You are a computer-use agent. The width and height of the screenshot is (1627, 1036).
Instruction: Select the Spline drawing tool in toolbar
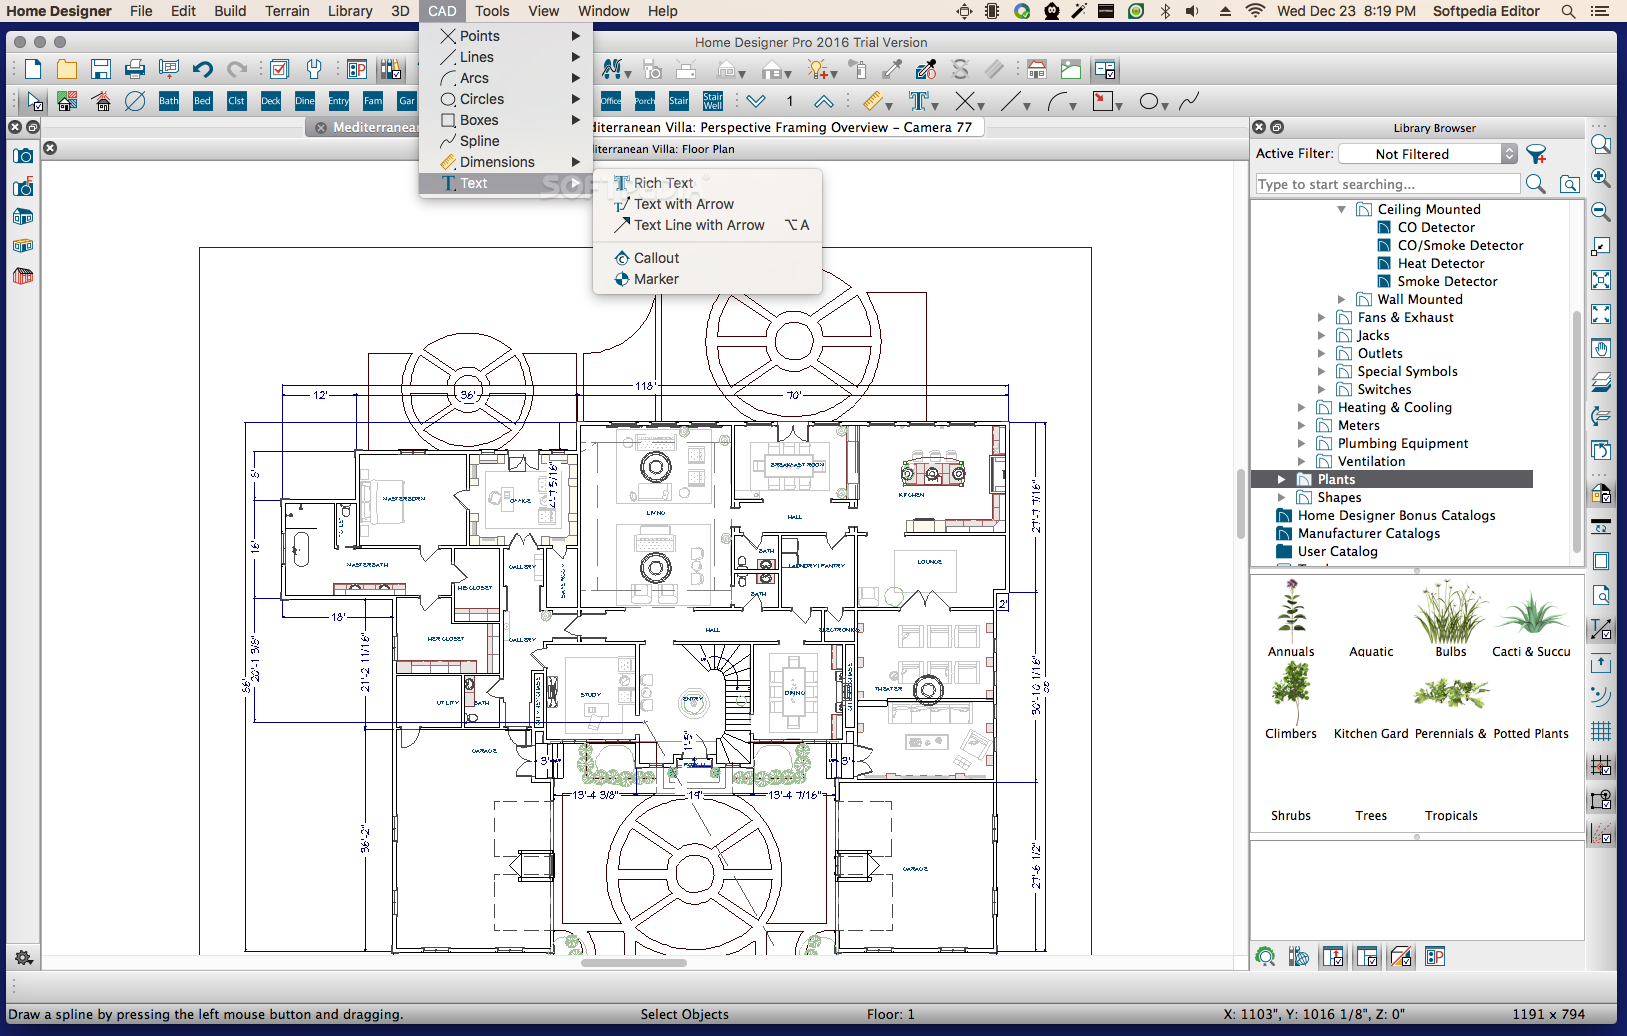click(1189, 101)
